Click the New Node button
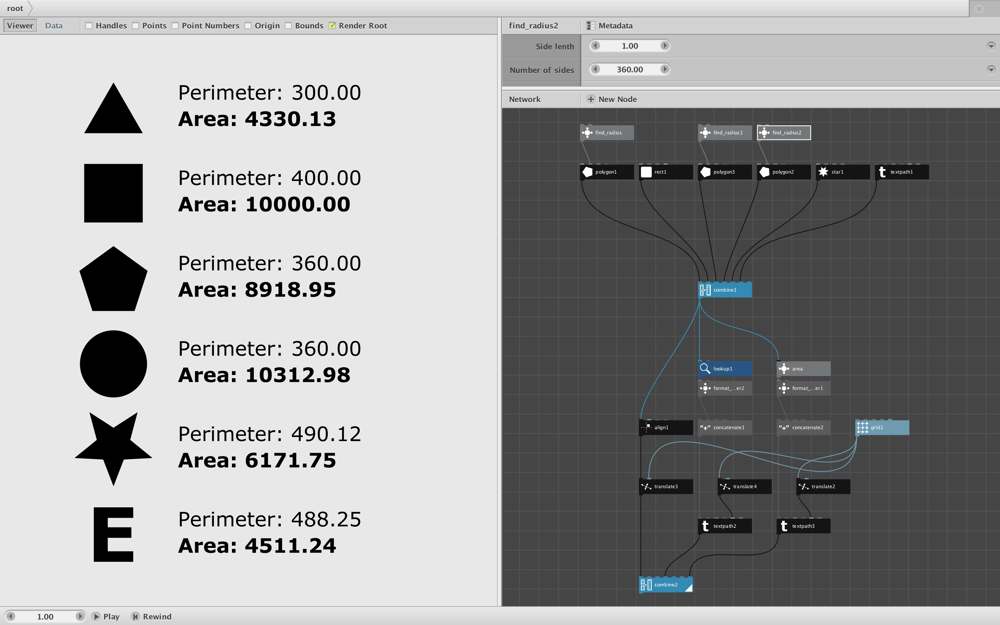Viewport: 1000px width, 625px height. pyautogui.click(x=611, y=99)
